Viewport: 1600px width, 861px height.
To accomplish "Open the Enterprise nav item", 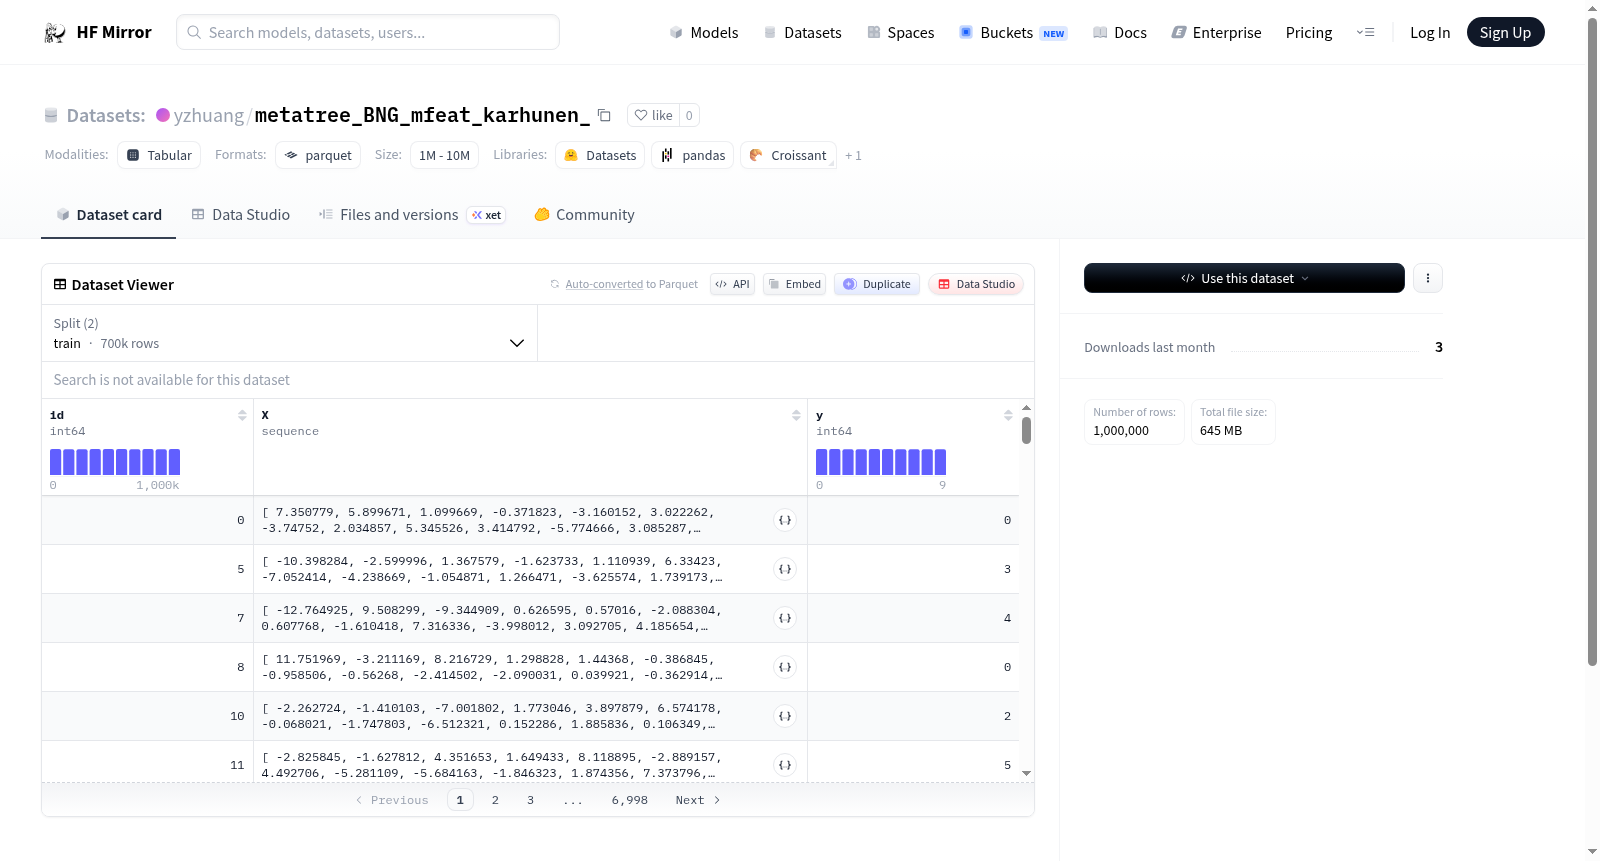I will coord(1217,32).
